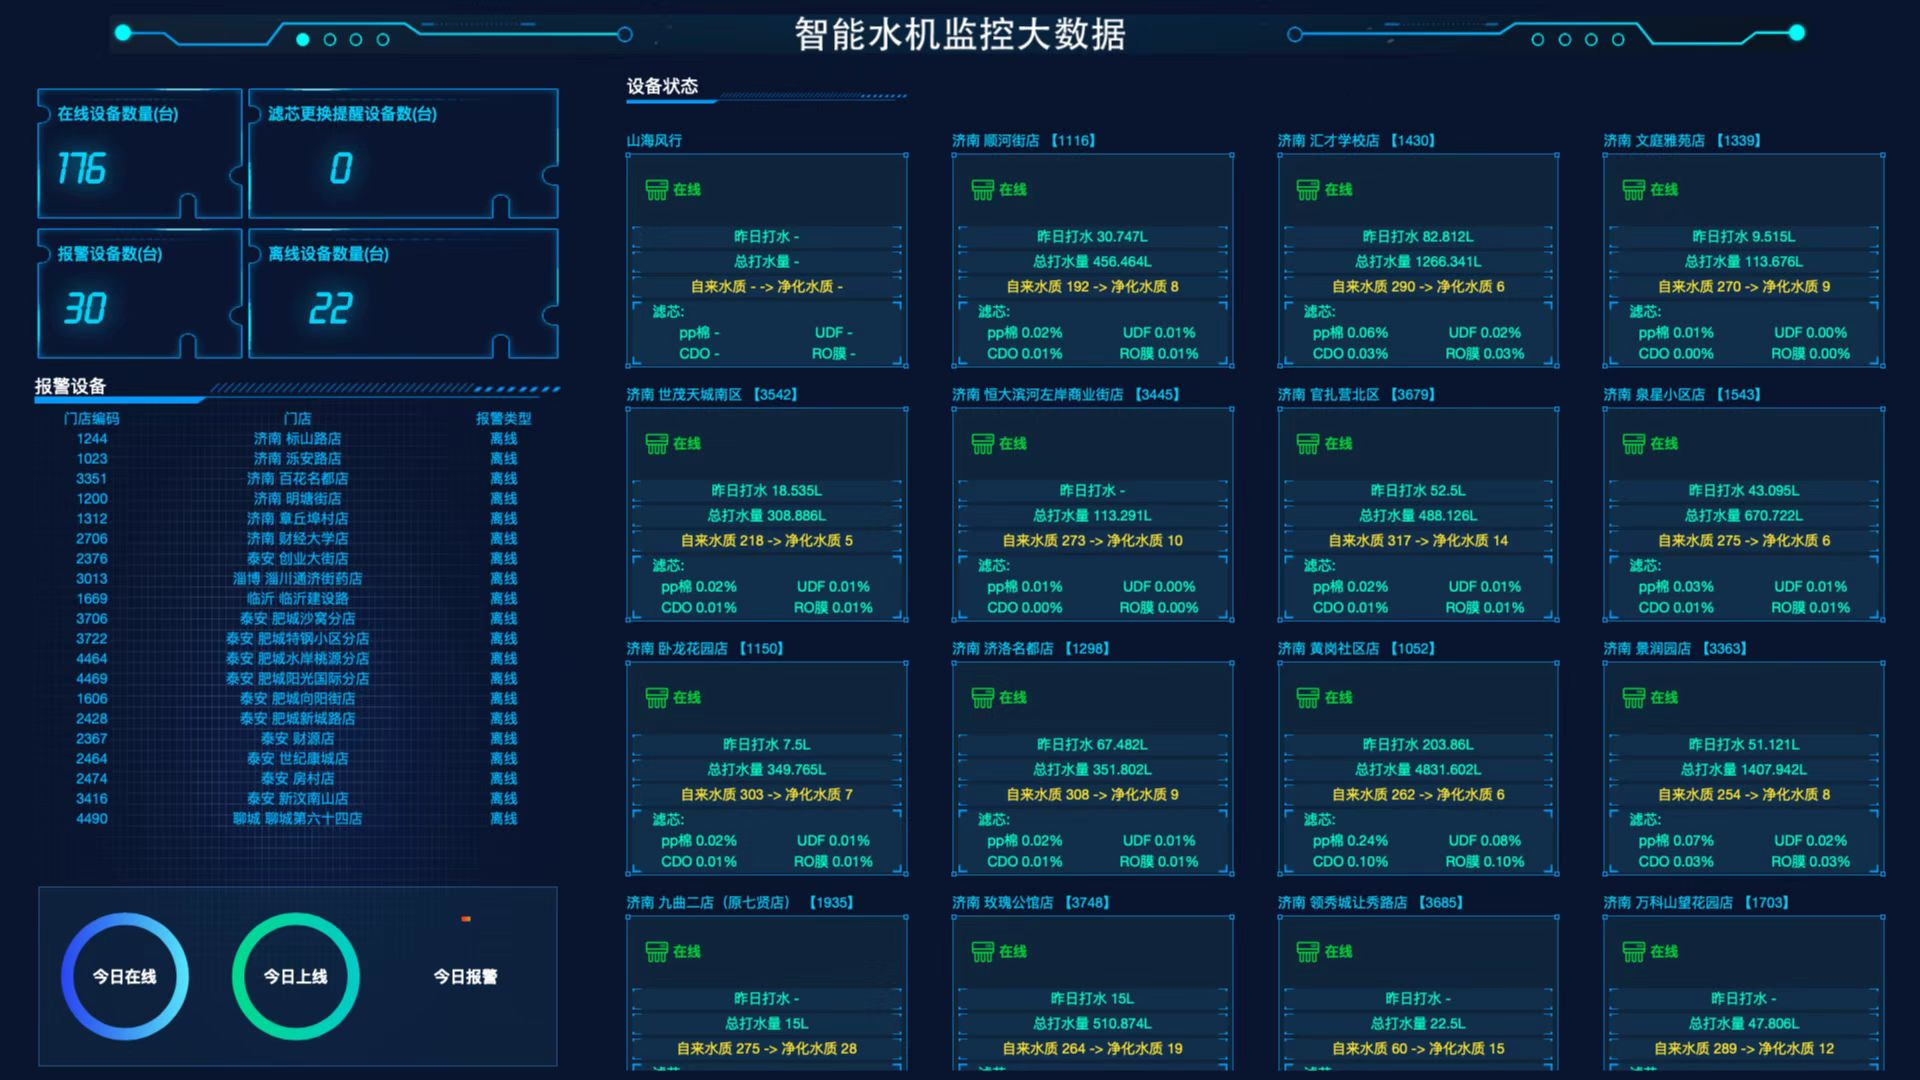Click the online device icon for 济南 领秀城让秀路店
This screenshot has height=1080, width=1920.
[x=1308, y=952]
